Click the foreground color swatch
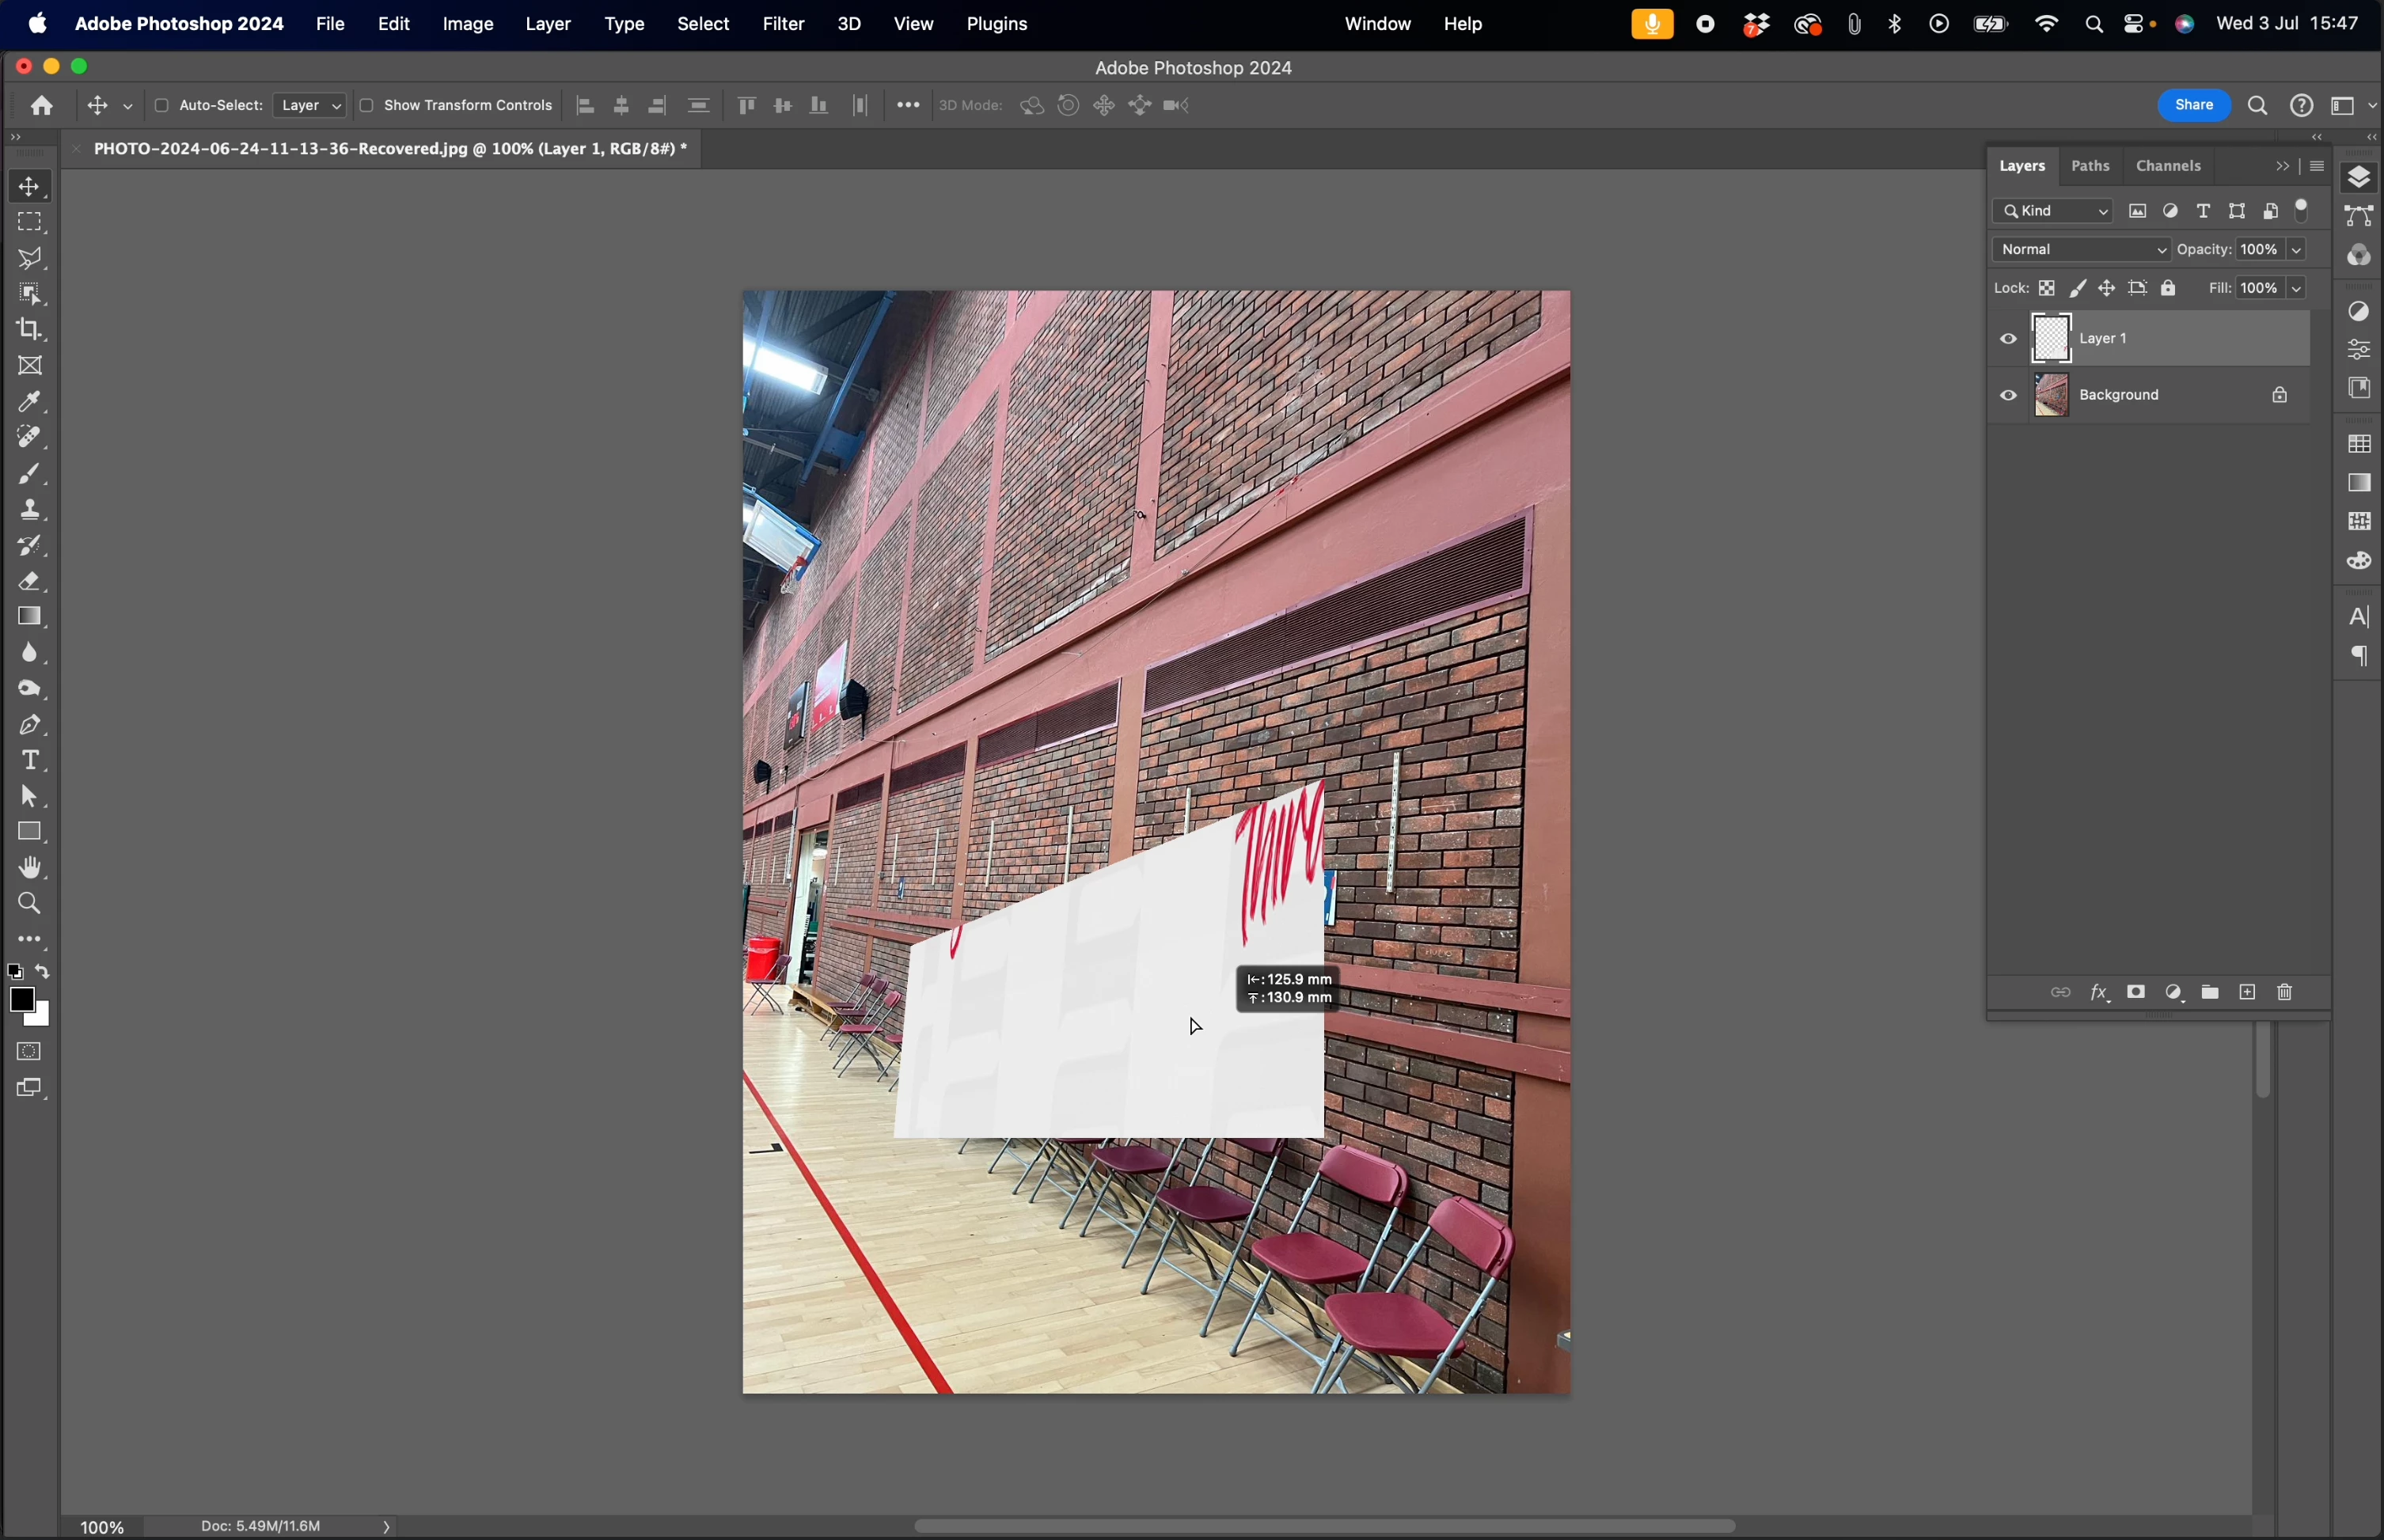The image size is (2384, 1540). tap(21, 1000)
